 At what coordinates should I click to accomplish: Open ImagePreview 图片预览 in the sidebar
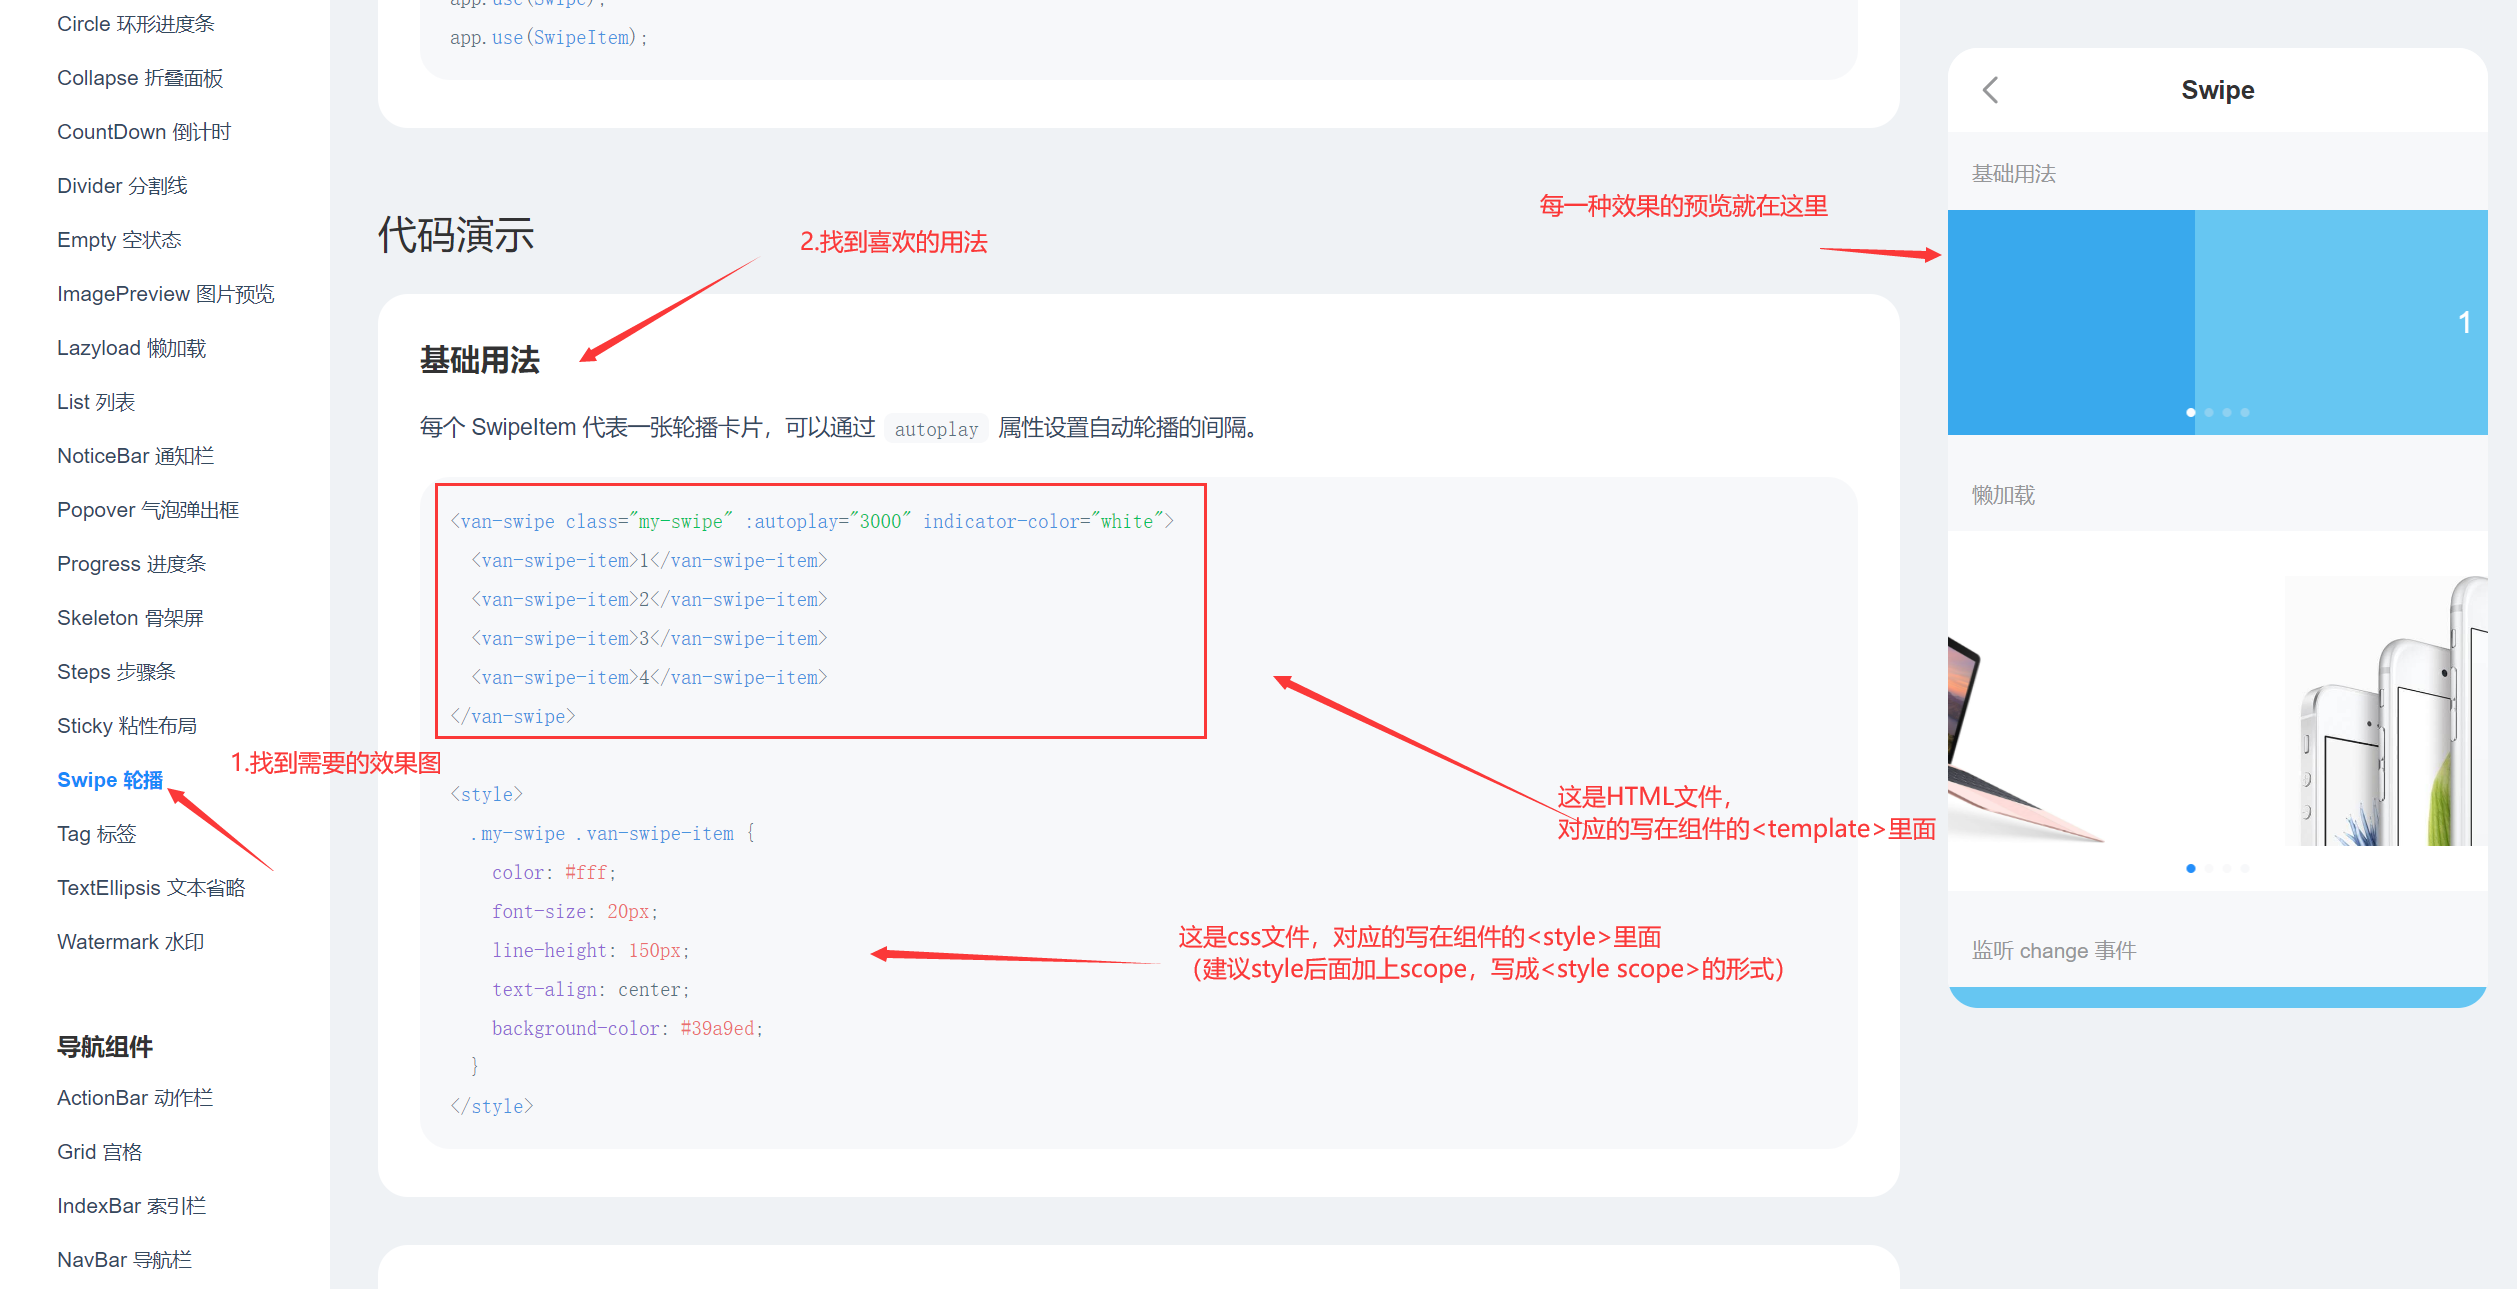[165, 294]
